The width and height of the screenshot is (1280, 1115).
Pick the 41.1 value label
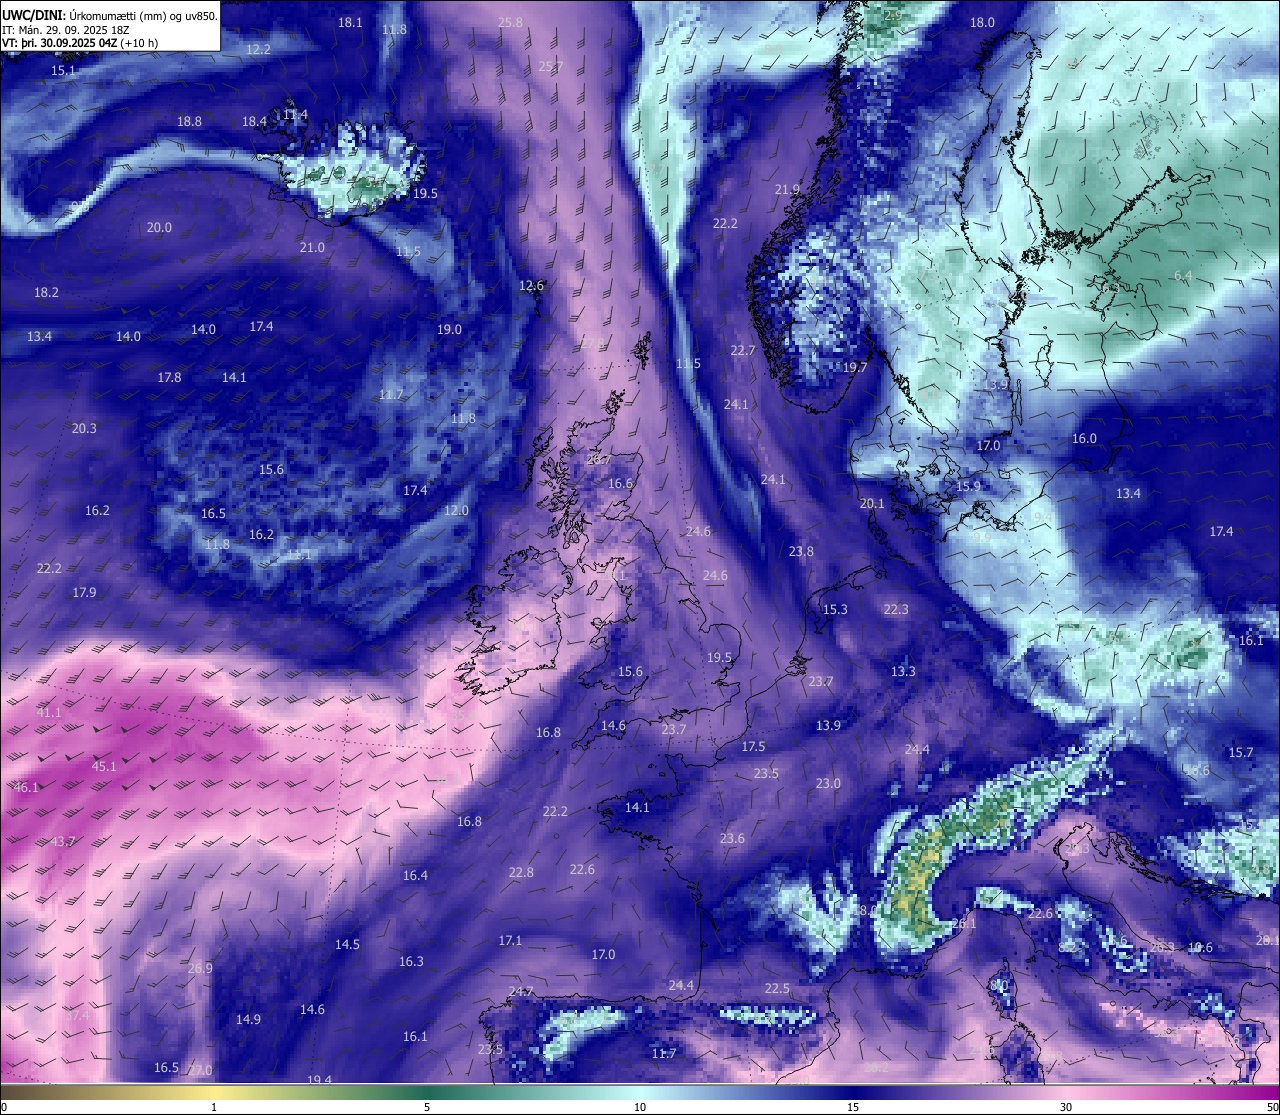49,712
